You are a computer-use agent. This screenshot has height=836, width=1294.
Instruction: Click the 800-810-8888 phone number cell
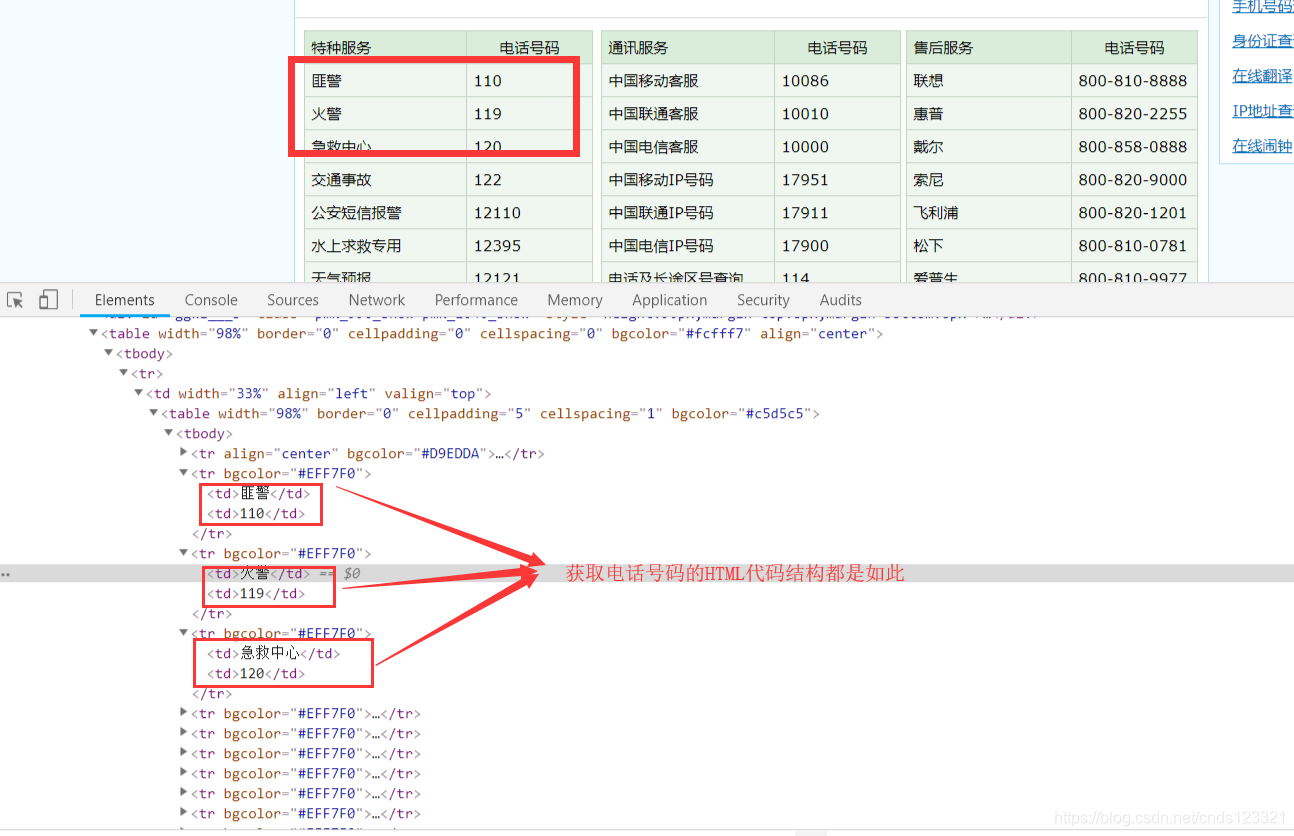(1134, 80)
